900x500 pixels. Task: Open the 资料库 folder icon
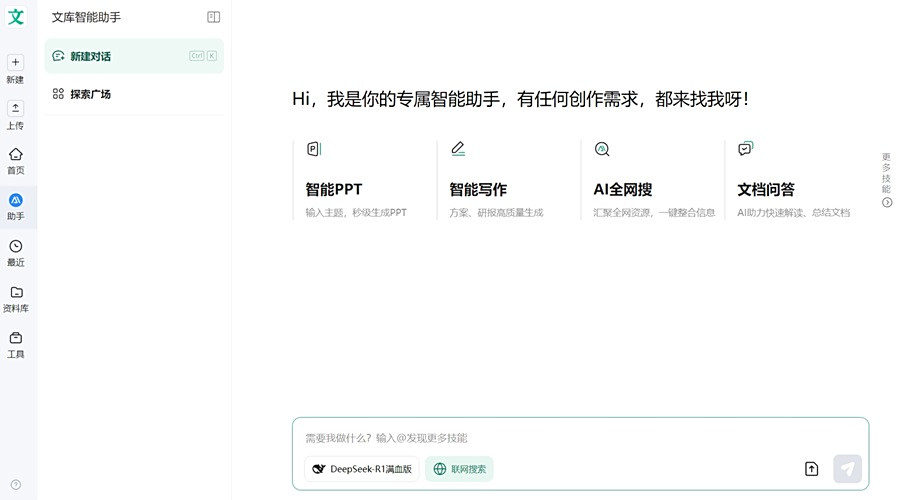click(16, 292)
